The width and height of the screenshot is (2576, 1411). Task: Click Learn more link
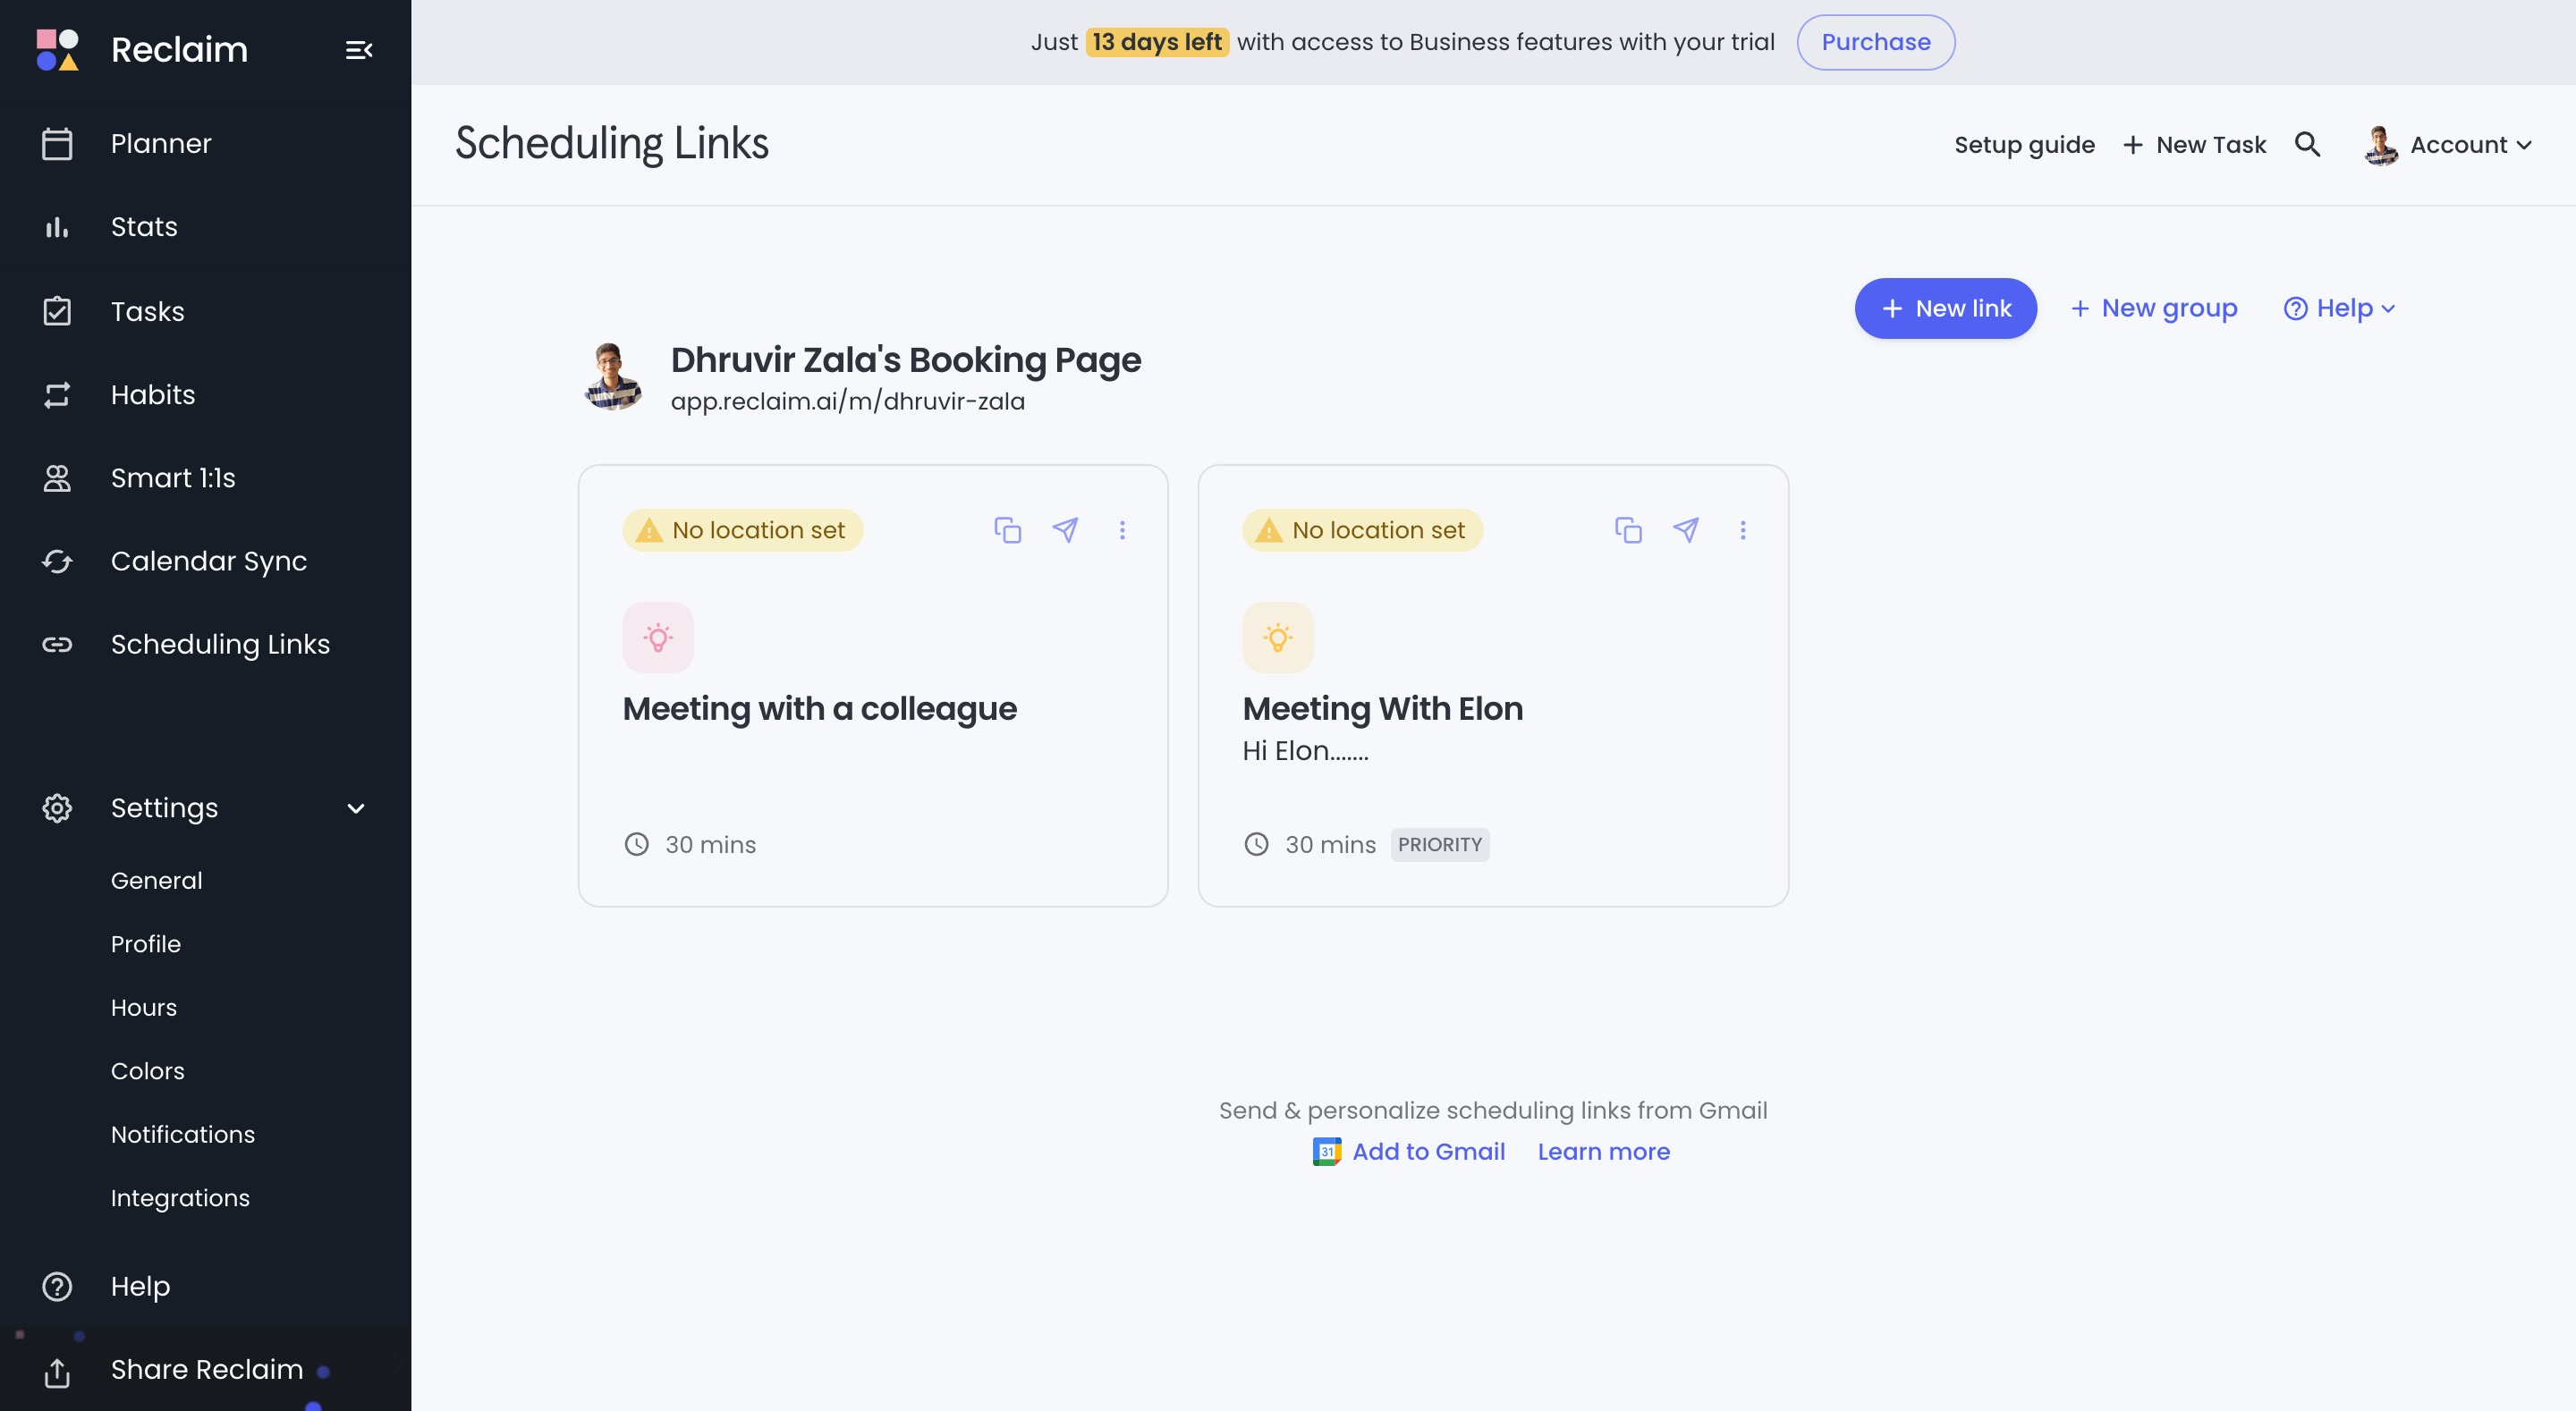pyautogui.click(x=1604, y=1152)
